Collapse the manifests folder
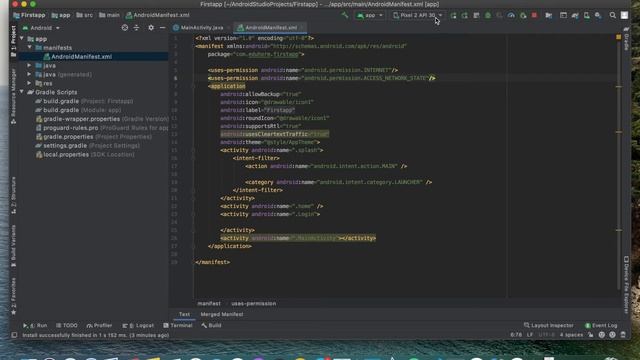Viewport: 640px width, 360px height. (30, 48)
